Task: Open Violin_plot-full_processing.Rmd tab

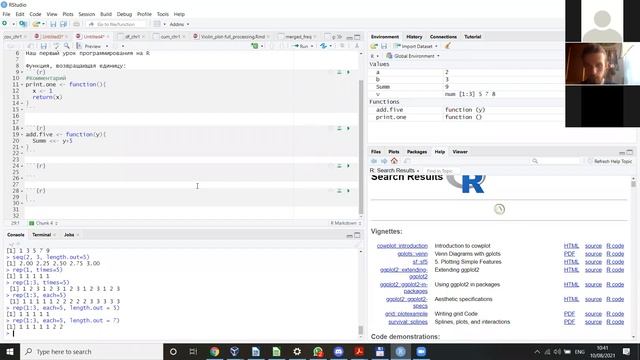Action: tap(233, 37)
